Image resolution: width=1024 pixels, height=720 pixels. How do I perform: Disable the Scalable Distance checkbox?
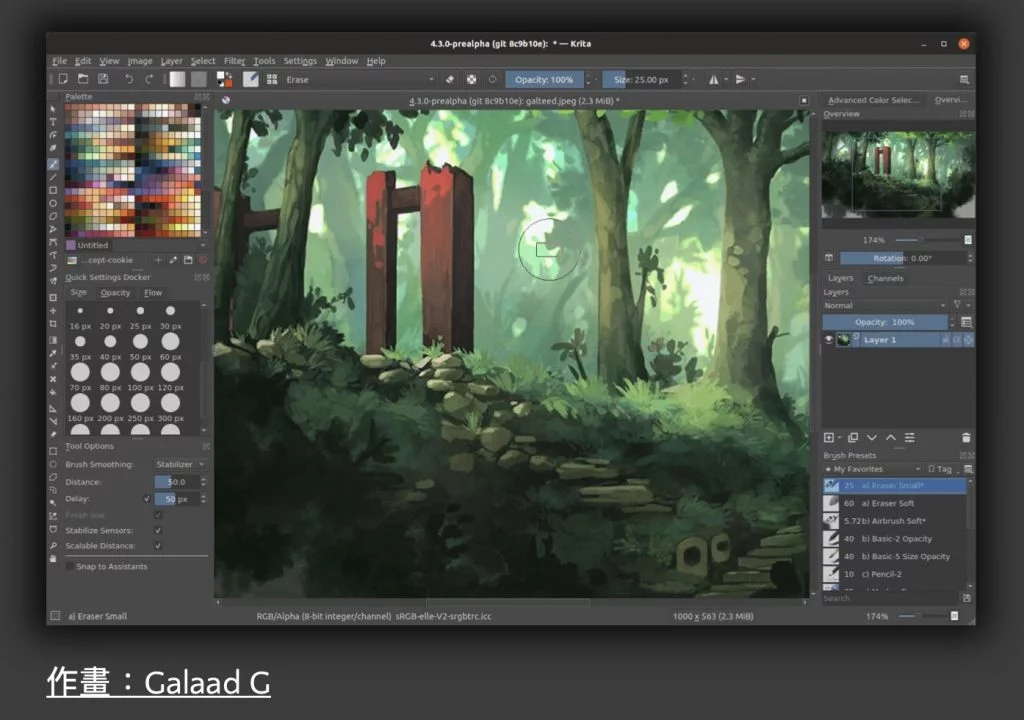(157, 546)
